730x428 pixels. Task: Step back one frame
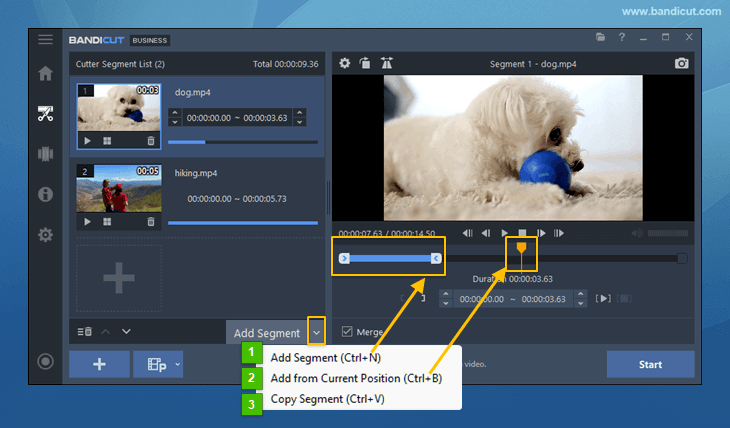coord(486,233)
